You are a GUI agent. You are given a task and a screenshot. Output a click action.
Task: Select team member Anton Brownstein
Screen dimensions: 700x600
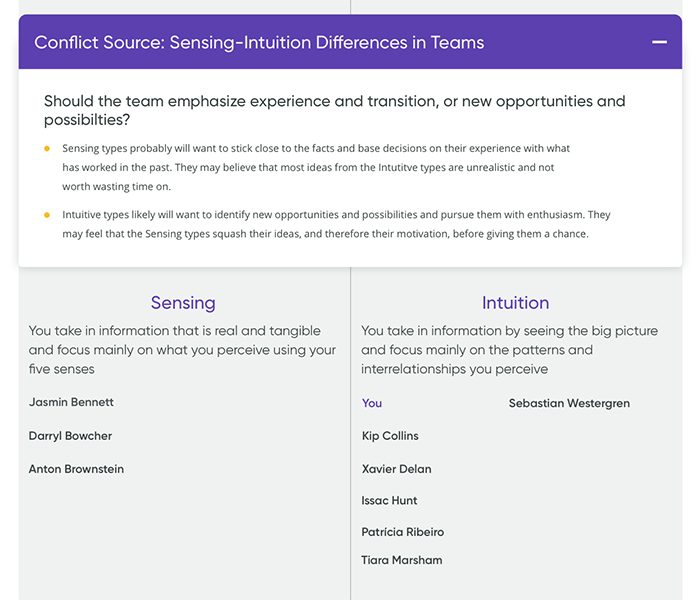click(x=76, y=469)
